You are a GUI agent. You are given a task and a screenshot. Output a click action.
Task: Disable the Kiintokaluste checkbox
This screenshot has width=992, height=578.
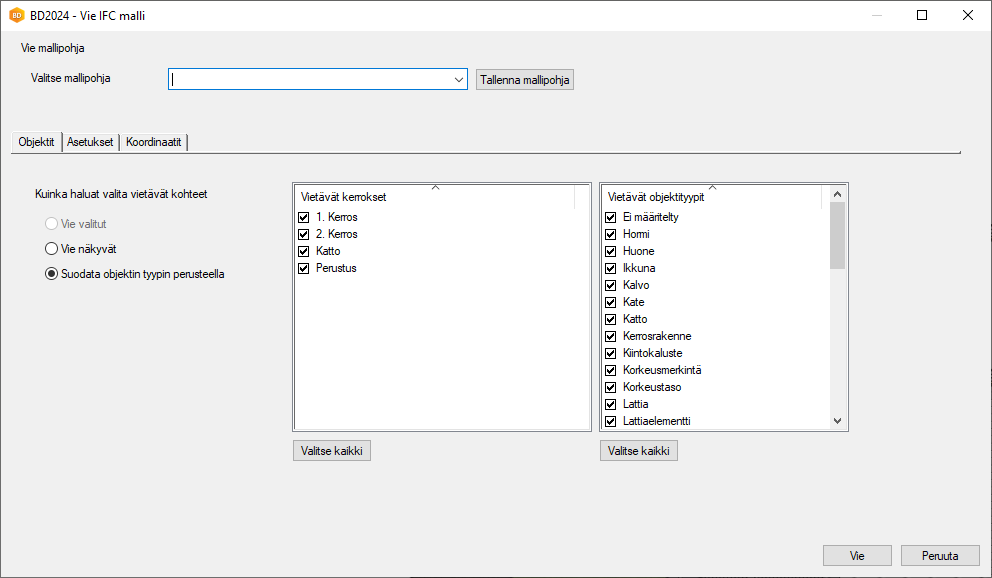coord(610,353)
